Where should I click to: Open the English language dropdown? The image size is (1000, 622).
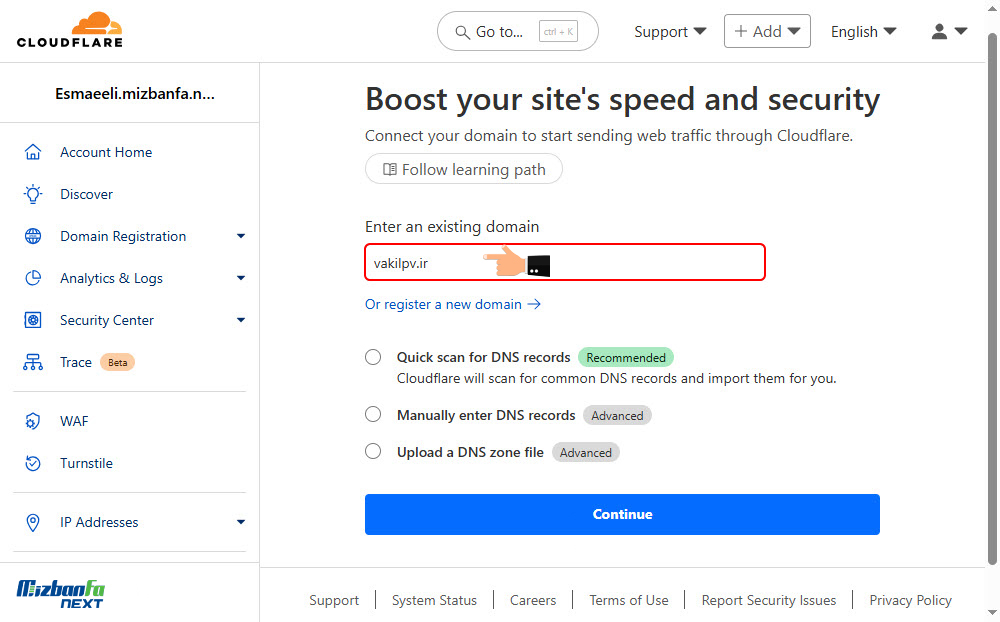864,31
